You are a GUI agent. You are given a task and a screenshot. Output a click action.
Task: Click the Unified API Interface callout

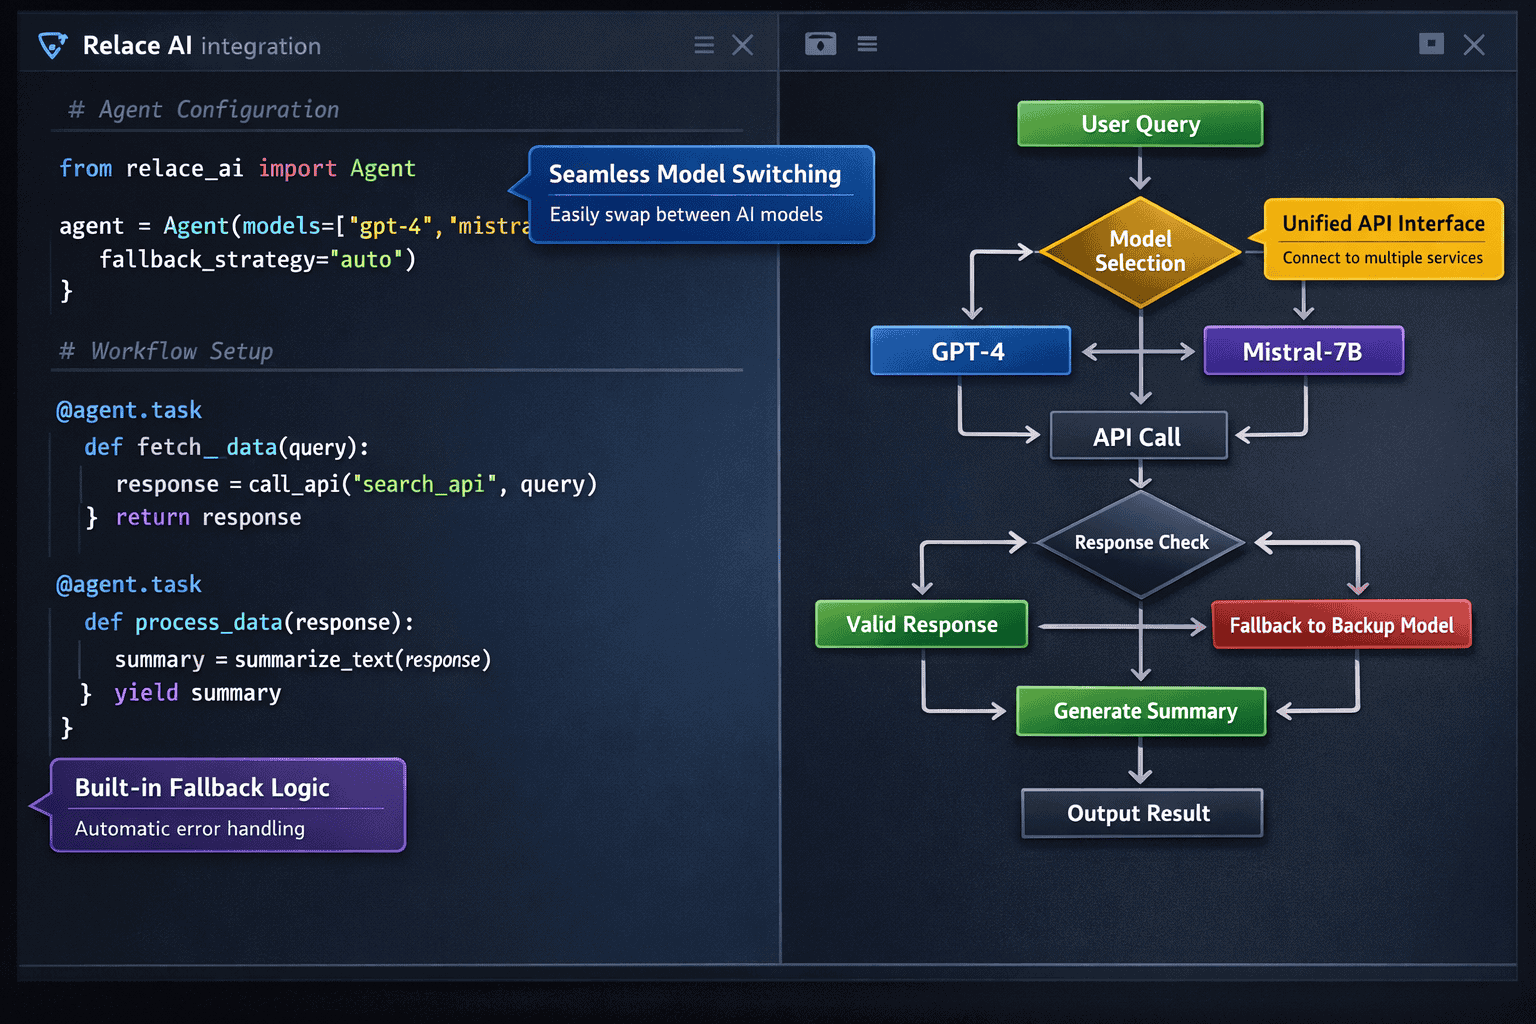coord(1383,239)
